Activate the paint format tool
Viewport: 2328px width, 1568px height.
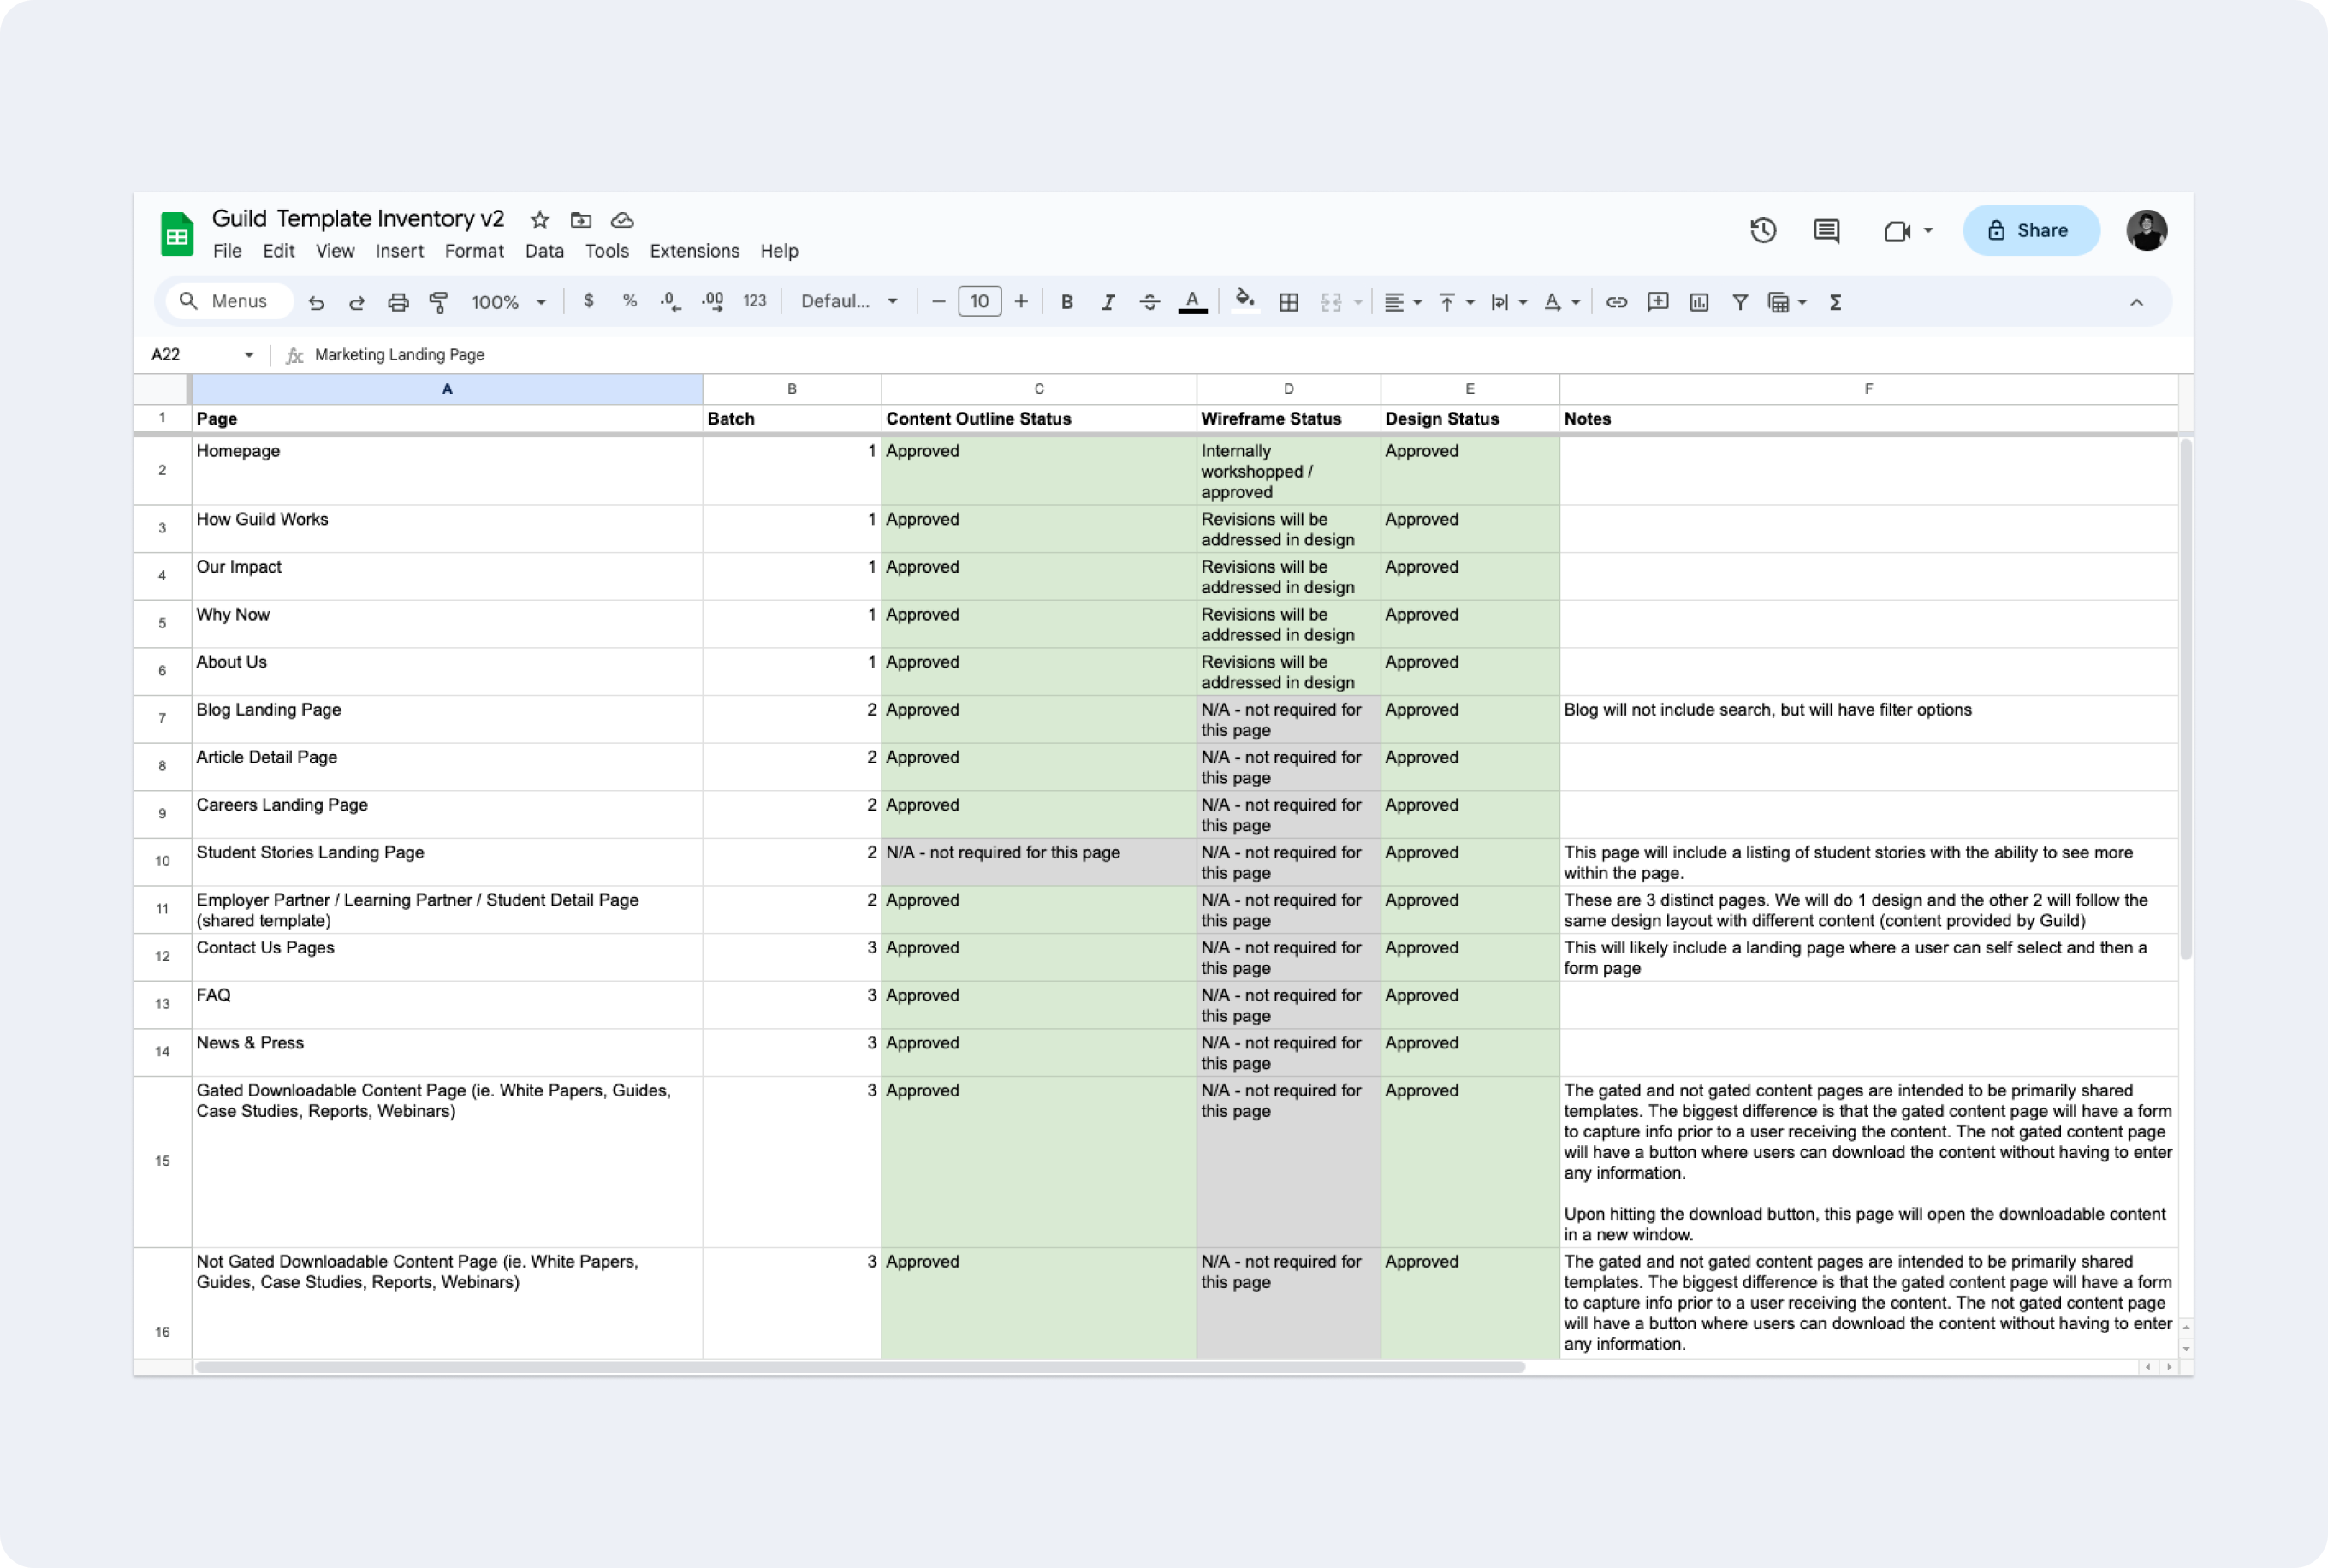pos(438,302)
